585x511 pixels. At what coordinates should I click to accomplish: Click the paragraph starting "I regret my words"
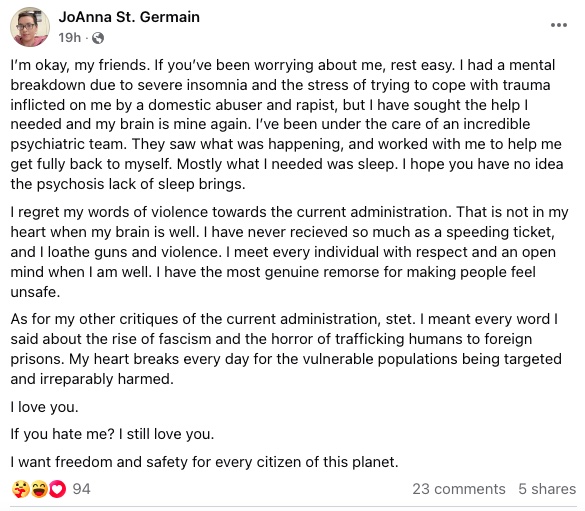coord(289,252)
